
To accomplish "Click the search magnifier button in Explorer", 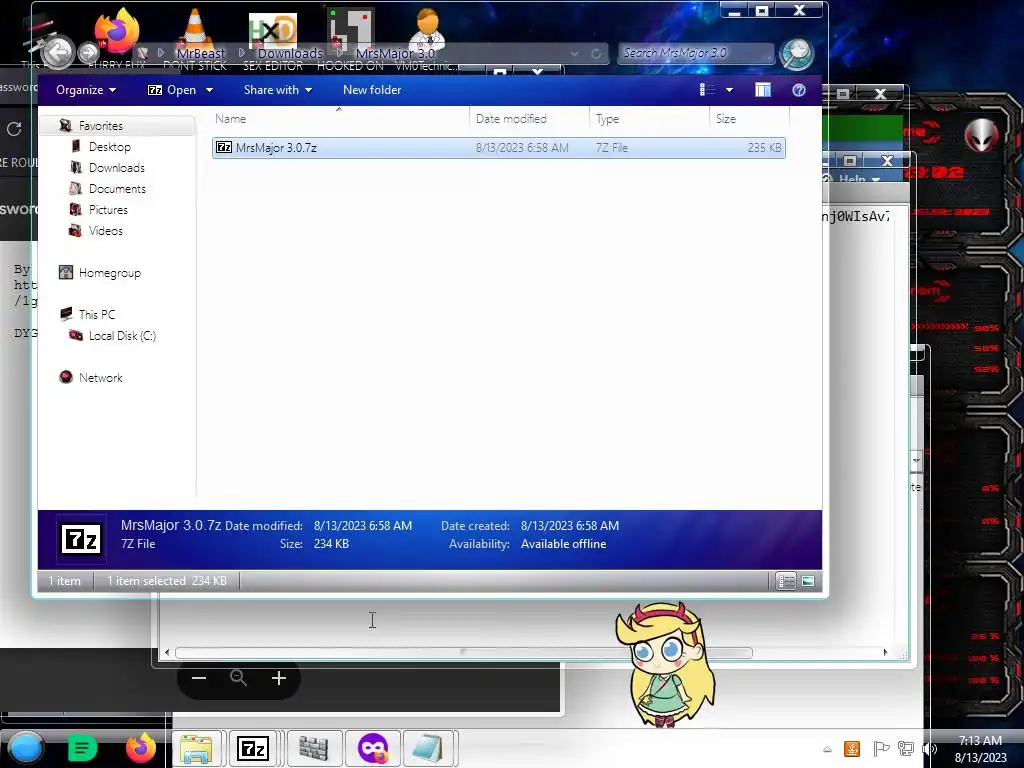I will (x=797, y=54).
